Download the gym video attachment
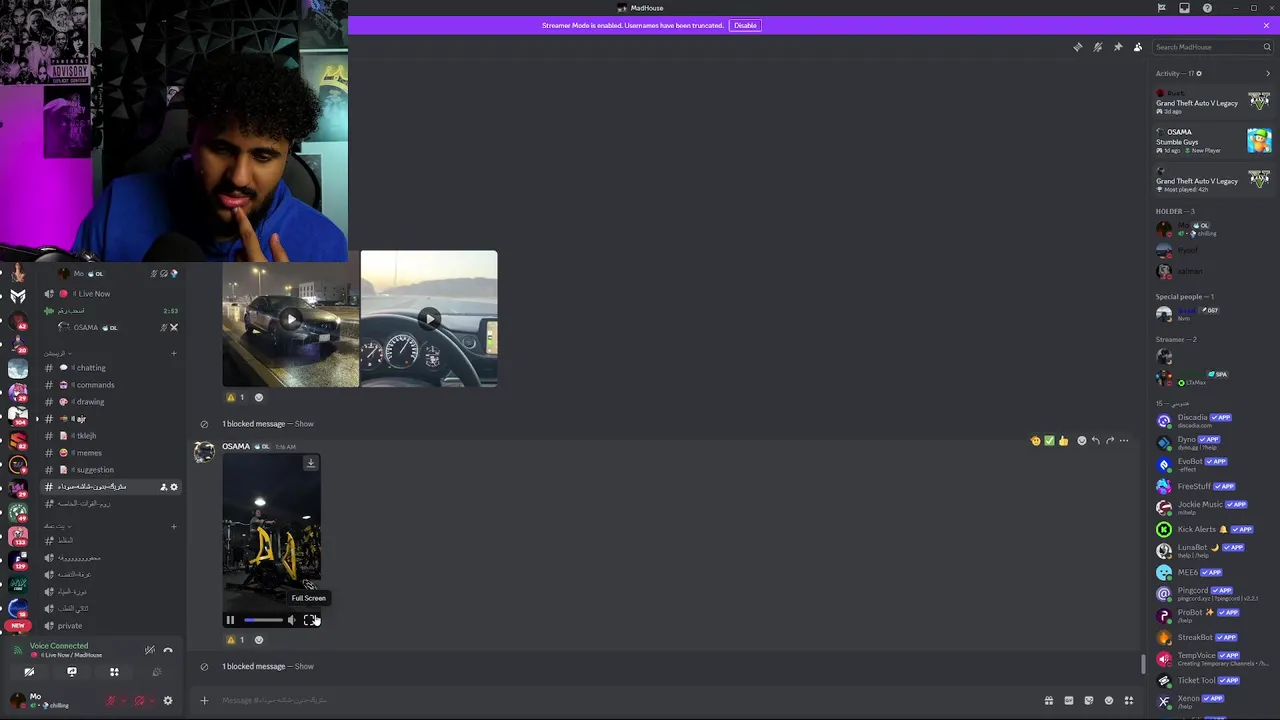The width and height of the screenshot is (1280, 720). 311,463
